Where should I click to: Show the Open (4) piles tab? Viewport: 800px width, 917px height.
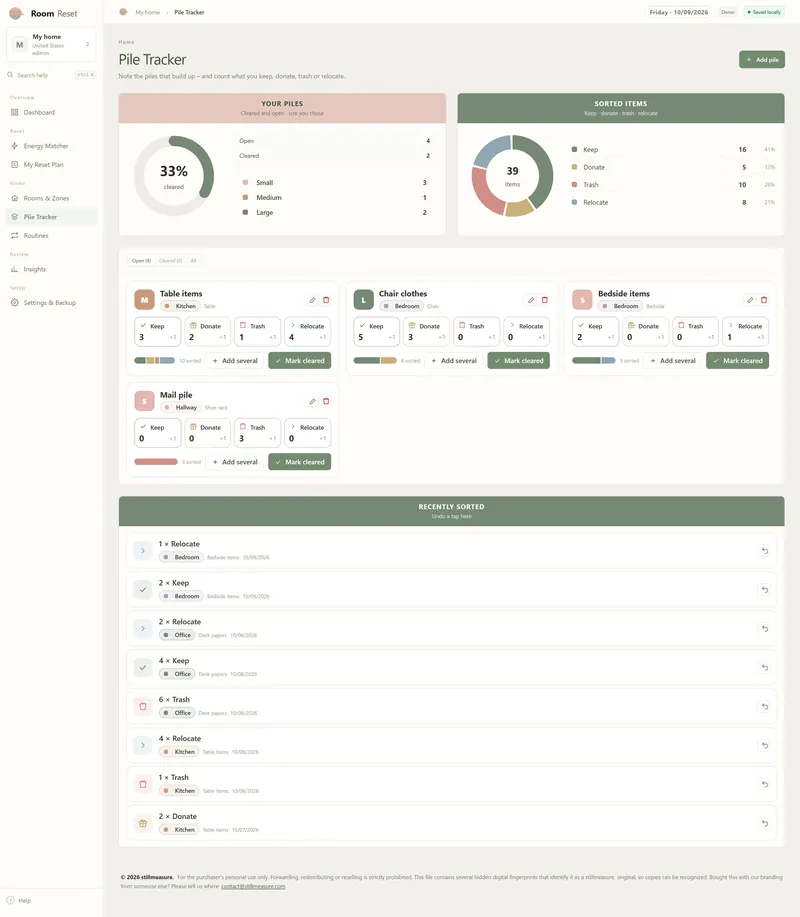[x=142, y=261]
